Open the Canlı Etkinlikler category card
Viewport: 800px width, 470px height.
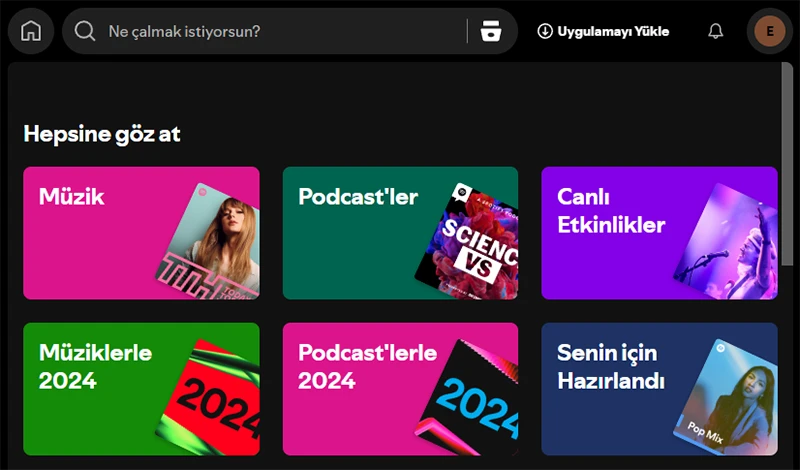click(x=660, y=233)
